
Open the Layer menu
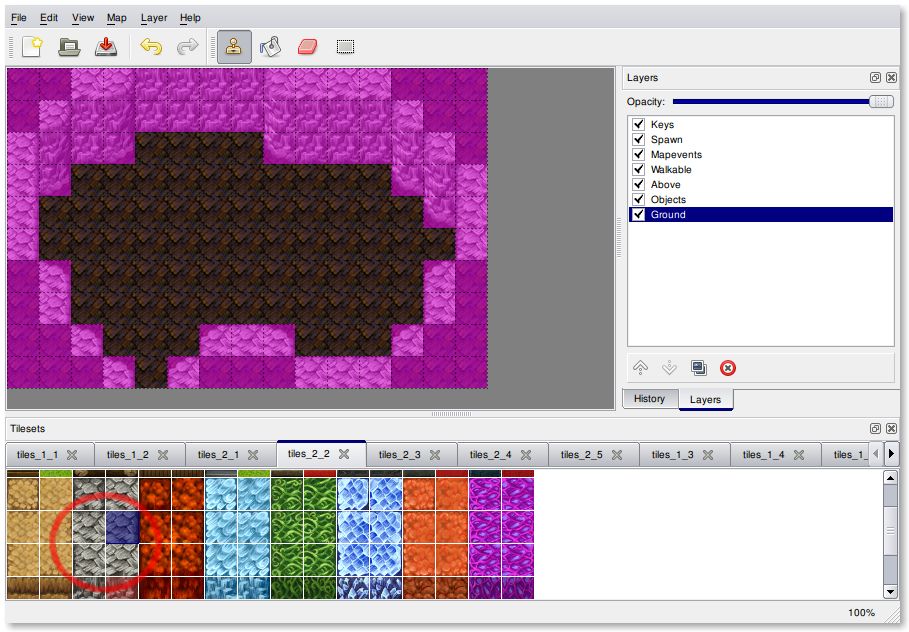click(154, 18)
